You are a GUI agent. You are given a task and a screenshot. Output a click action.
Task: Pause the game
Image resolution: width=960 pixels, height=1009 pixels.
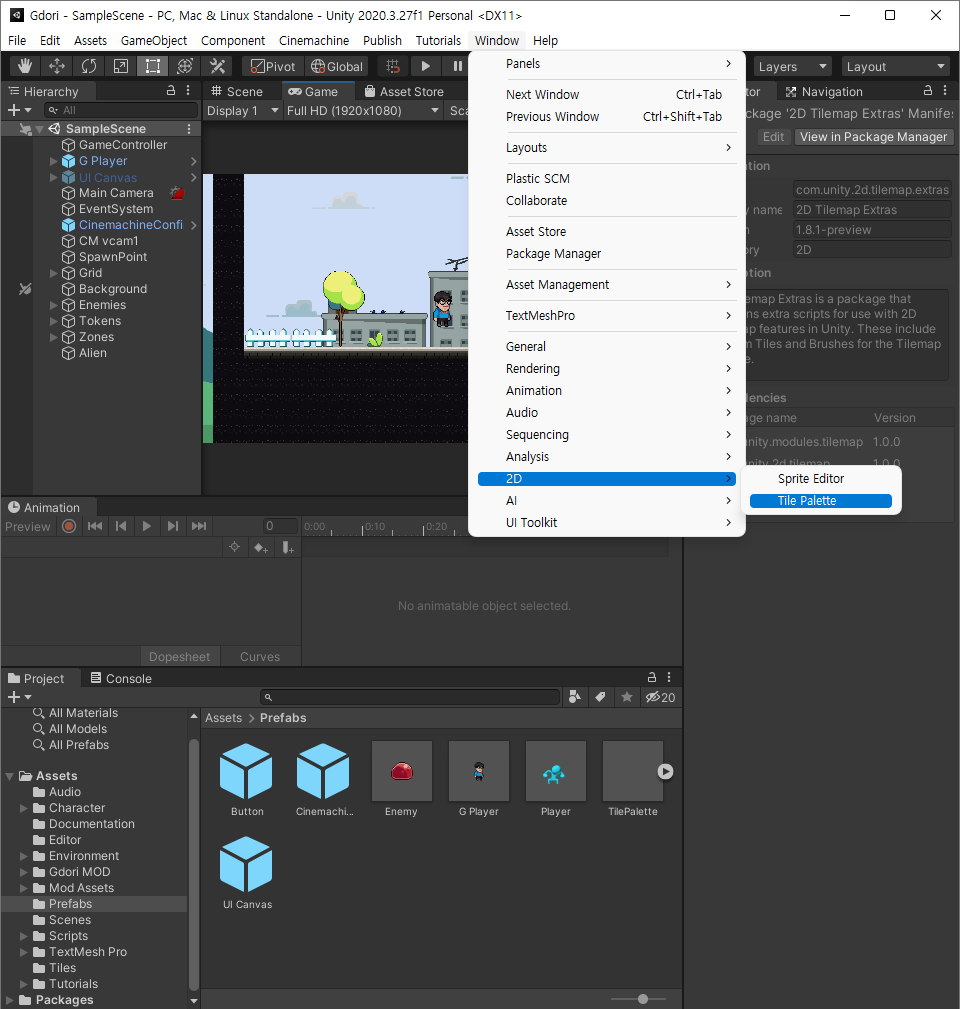click(x=457, y=66)
